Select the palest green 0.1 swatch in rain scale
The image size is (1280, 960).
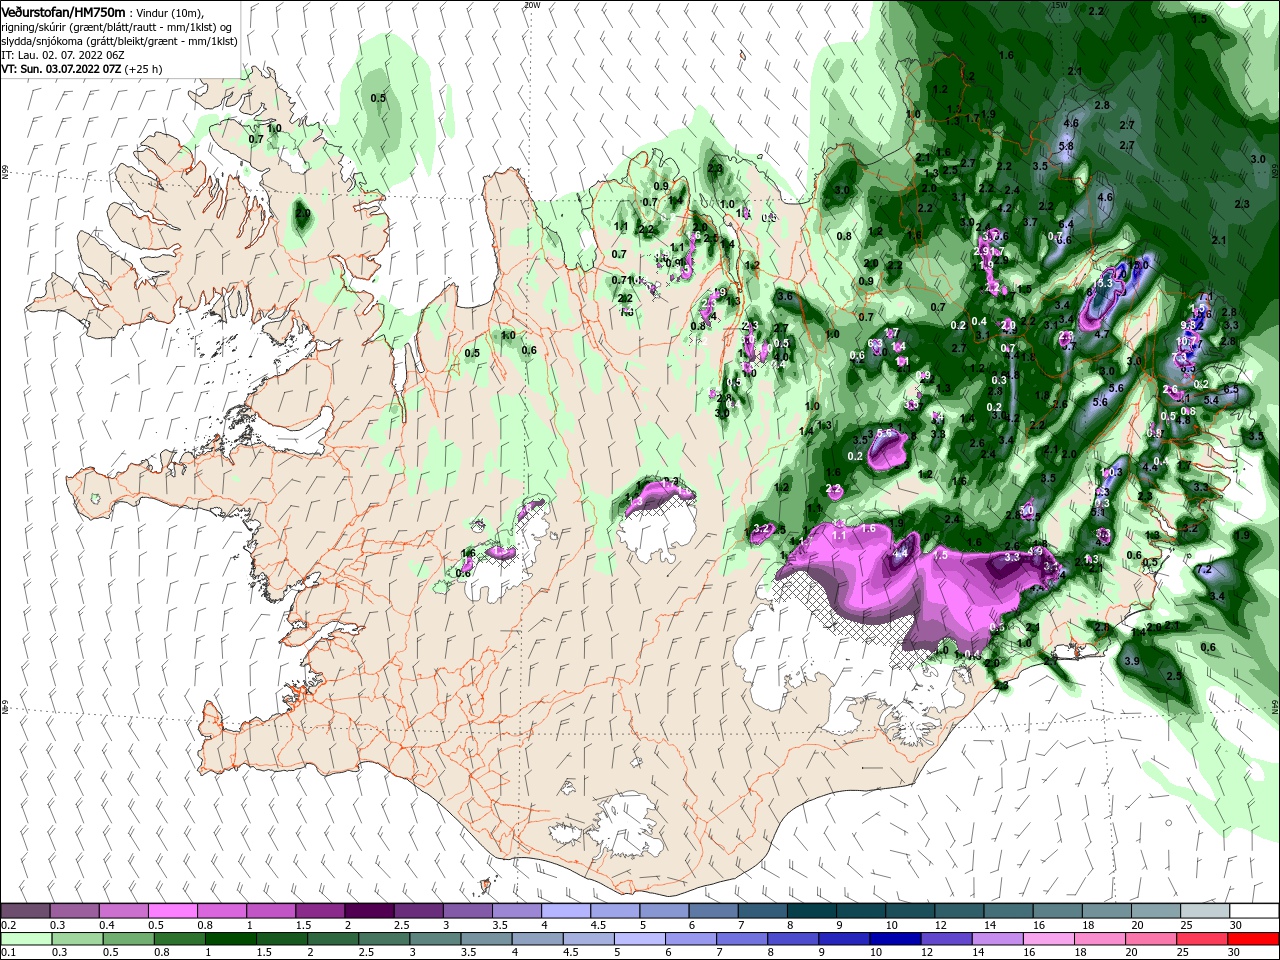click(26, 939)
